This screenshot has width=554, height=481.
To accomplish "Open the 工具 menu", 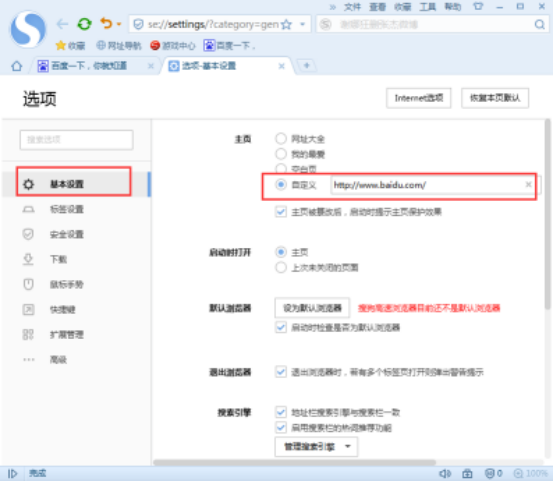I will coord(428,7).
